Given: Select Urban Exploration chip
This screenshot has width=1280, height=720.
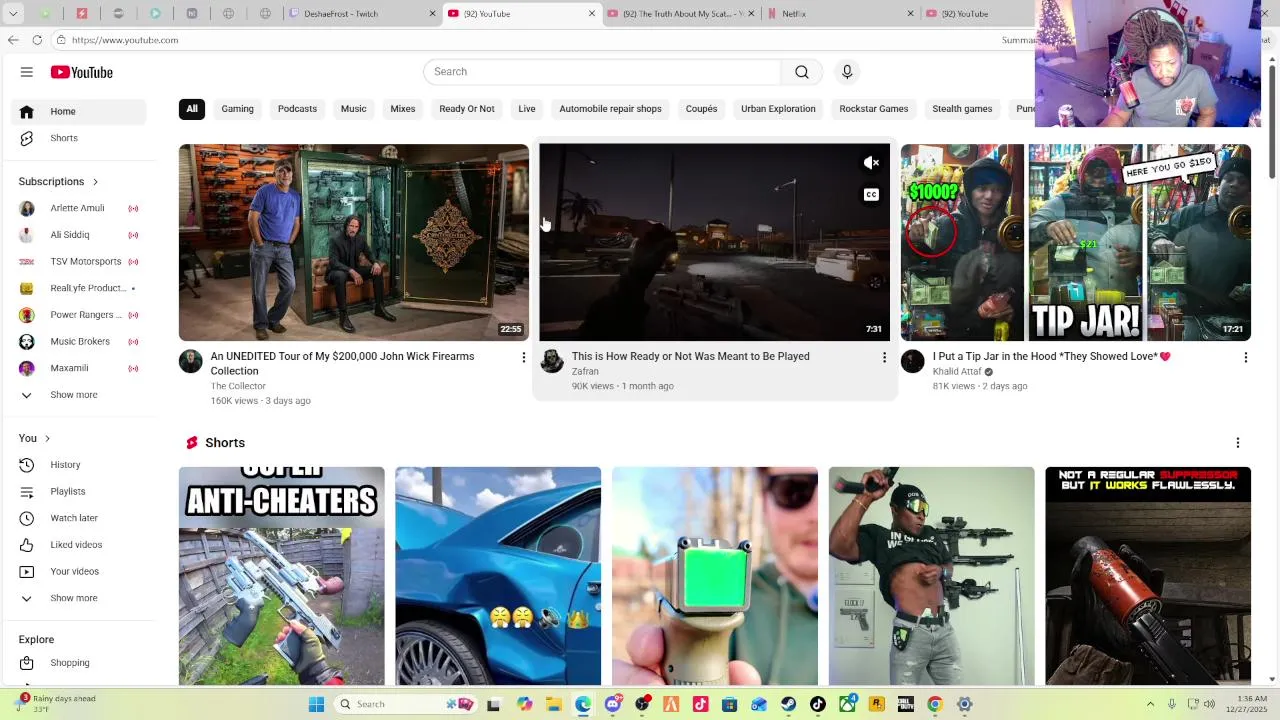Looking at the screenshot, I should [x=778, y=109].
